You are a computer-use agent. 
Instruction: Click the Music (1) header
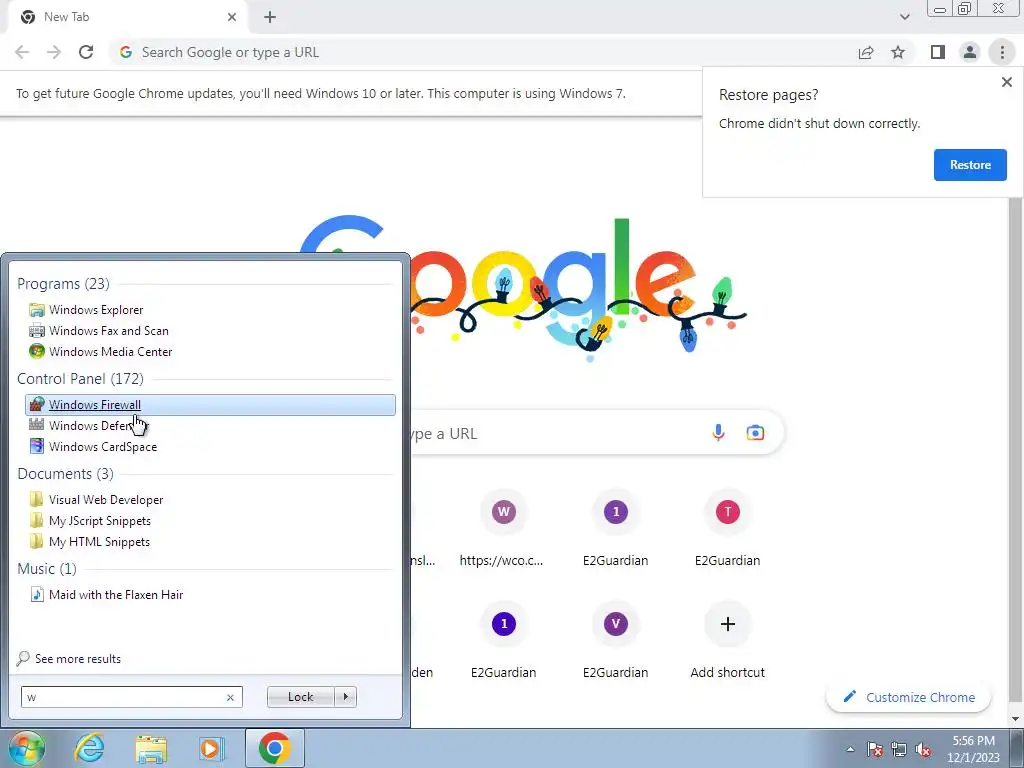(x=46, y=569)
